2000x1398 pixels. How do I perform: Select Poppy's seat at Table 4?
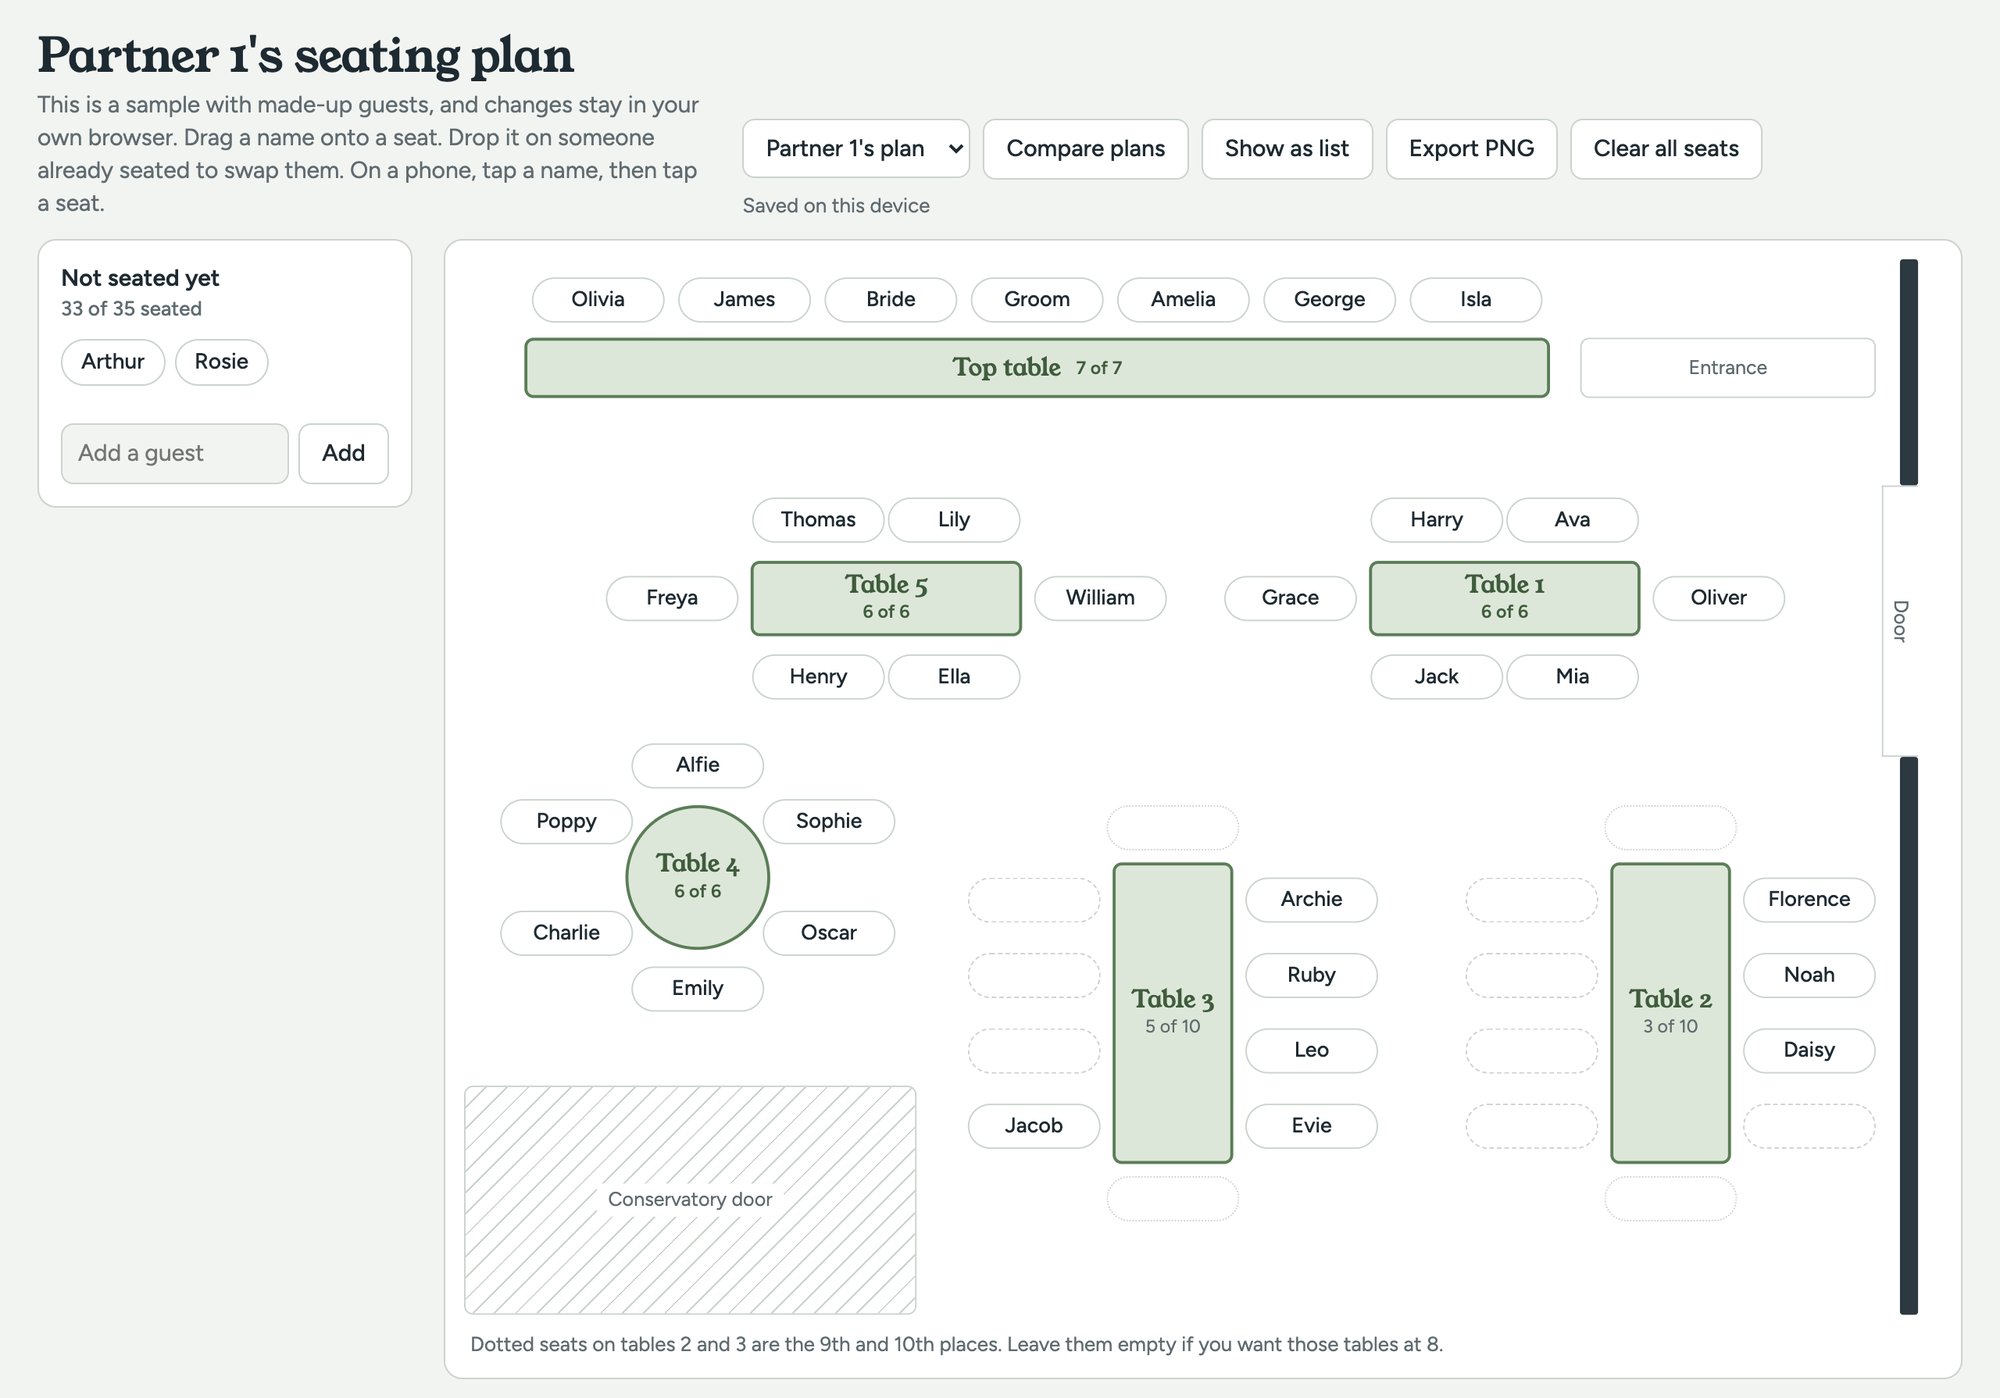566,821
